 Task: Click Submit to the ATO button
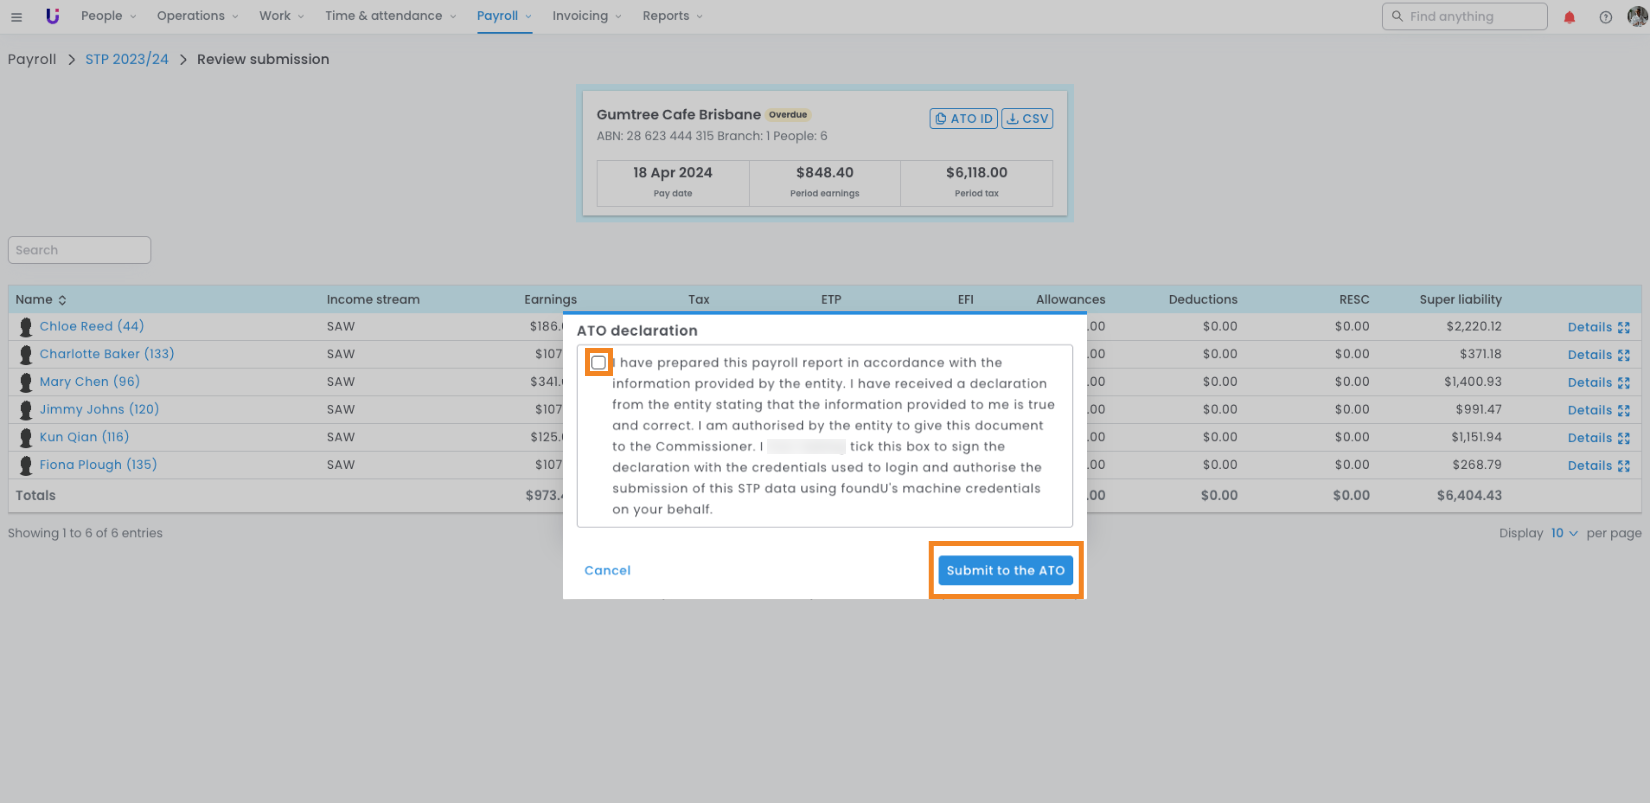point(1005,570)
